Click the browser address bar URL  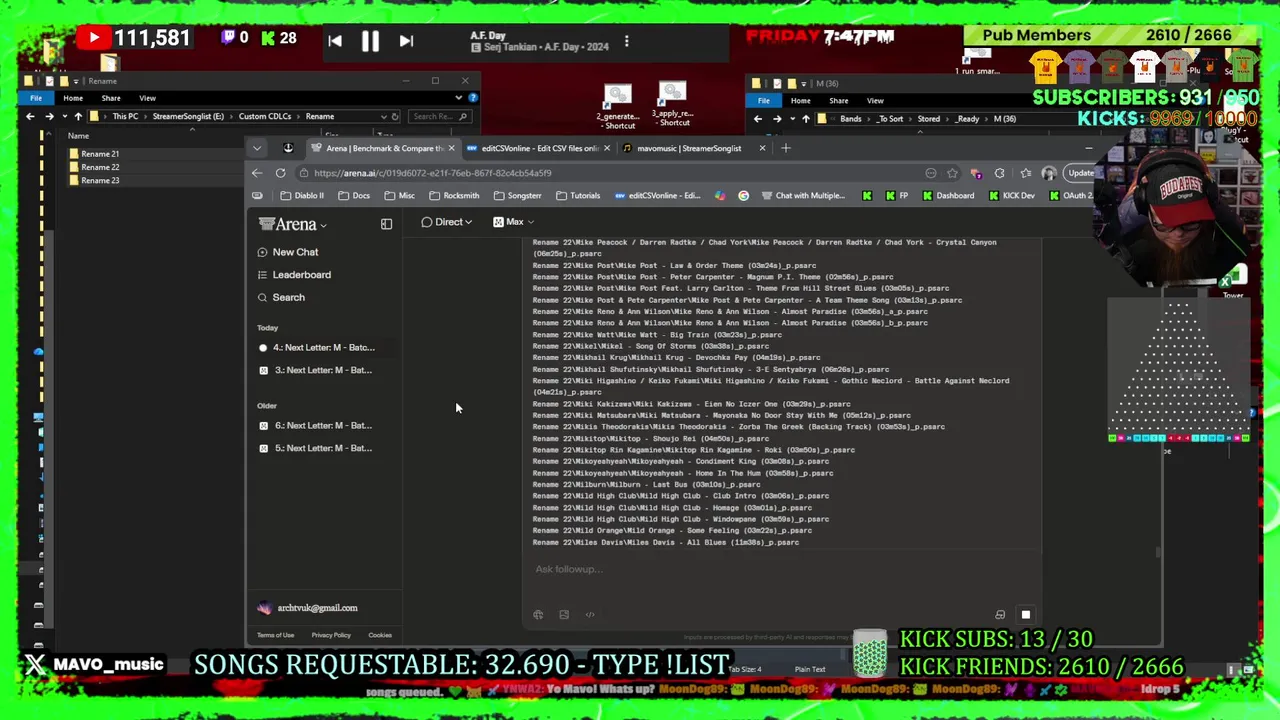(433, 173)
